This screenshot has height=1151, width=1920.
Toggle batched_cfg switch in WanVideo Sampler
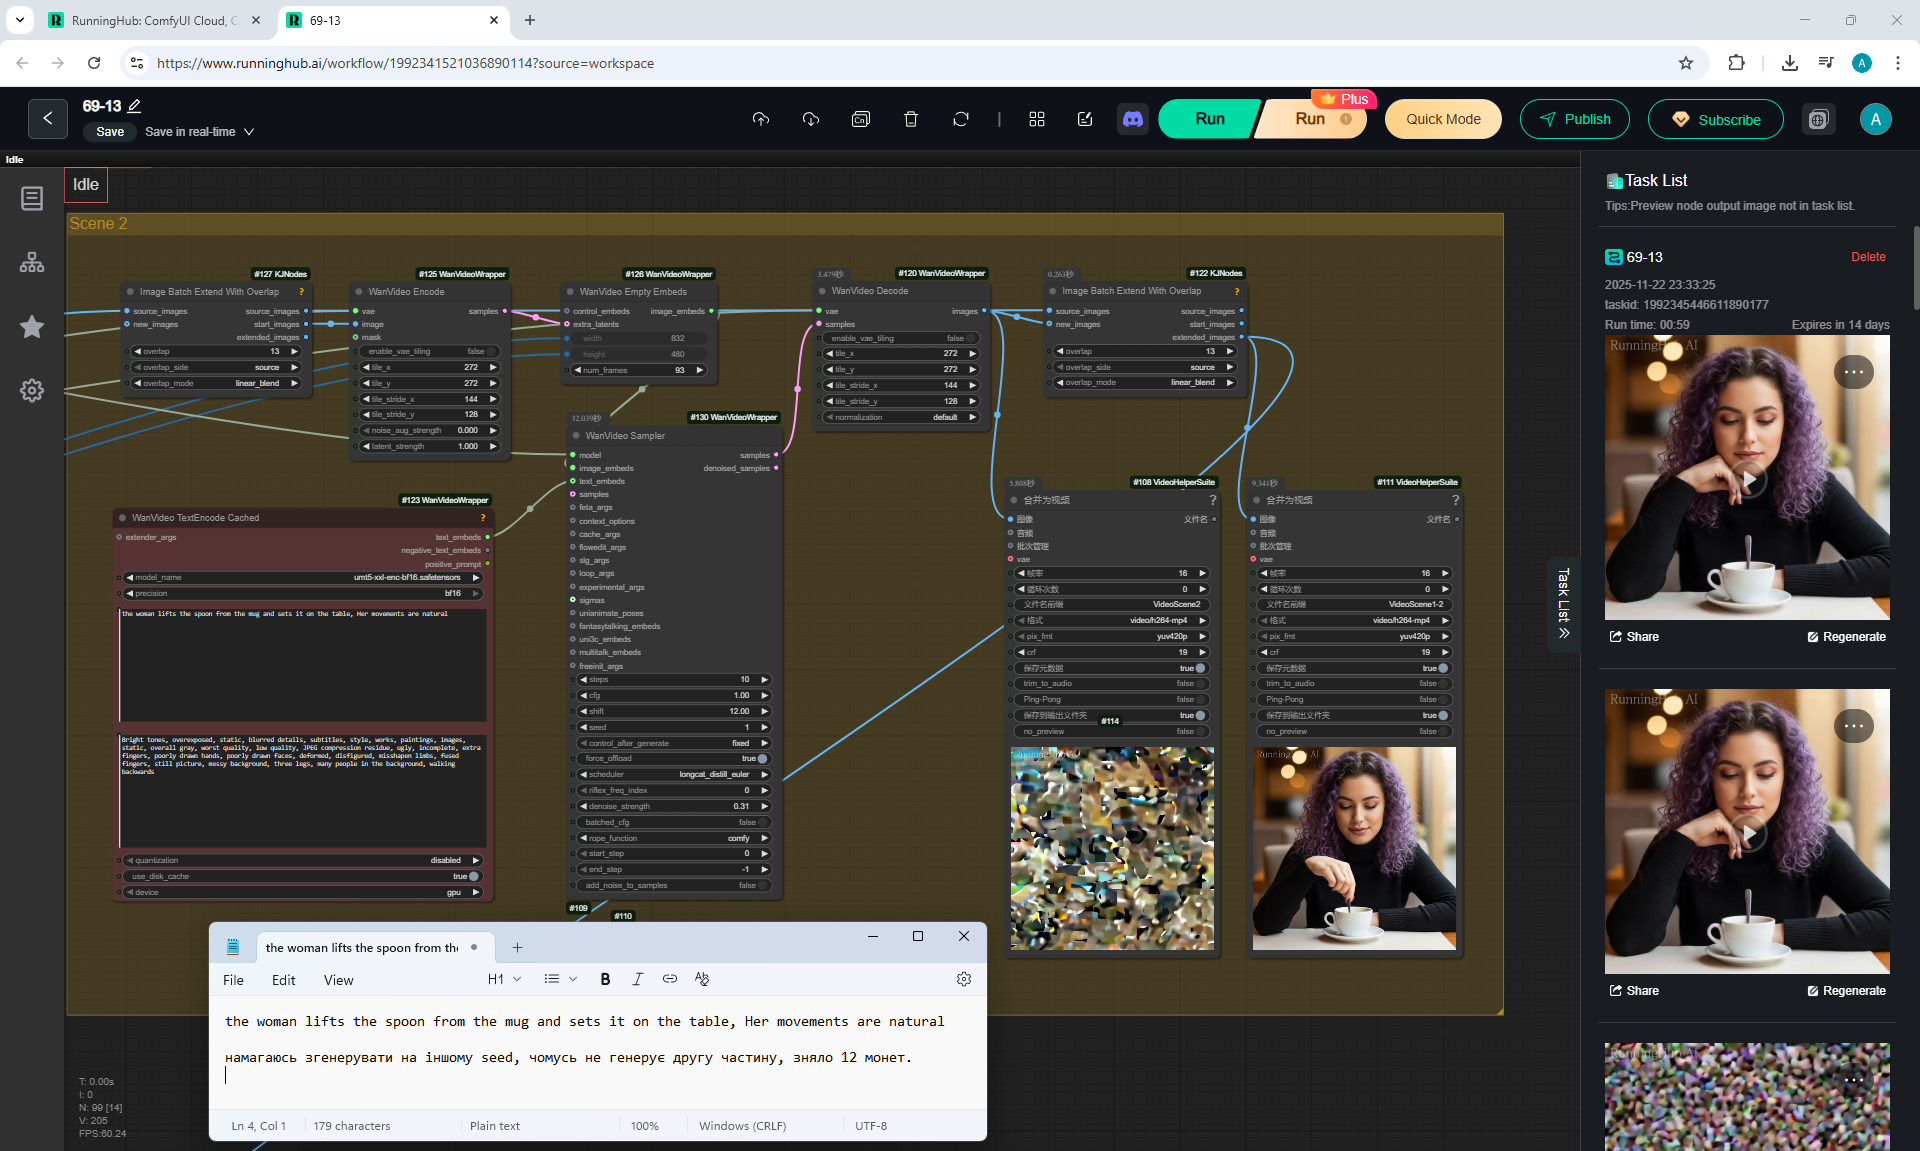762,822
